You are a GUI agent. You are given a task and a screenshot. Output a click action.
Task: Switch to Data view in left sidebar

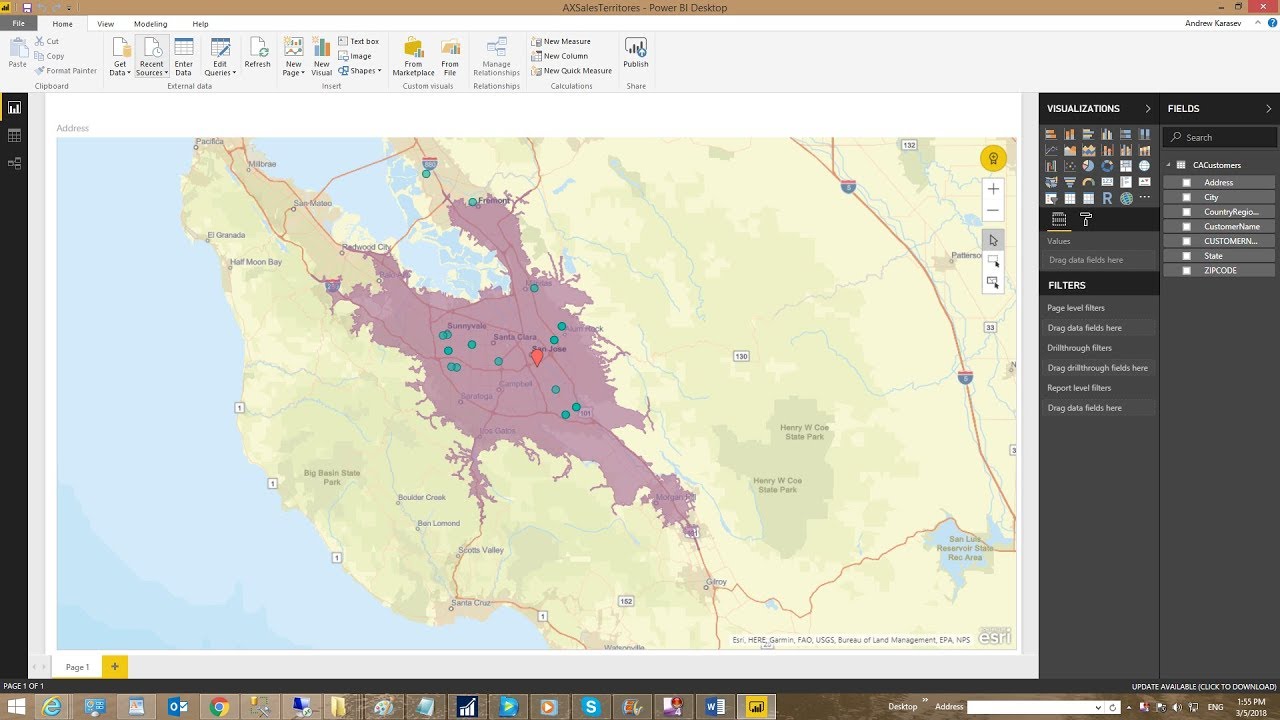14,135
